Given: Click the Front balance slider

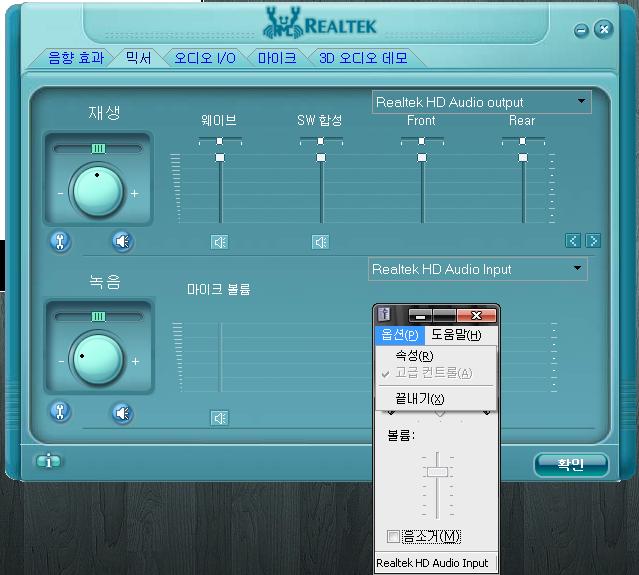Looking at the screenshot, I should 422,141.
